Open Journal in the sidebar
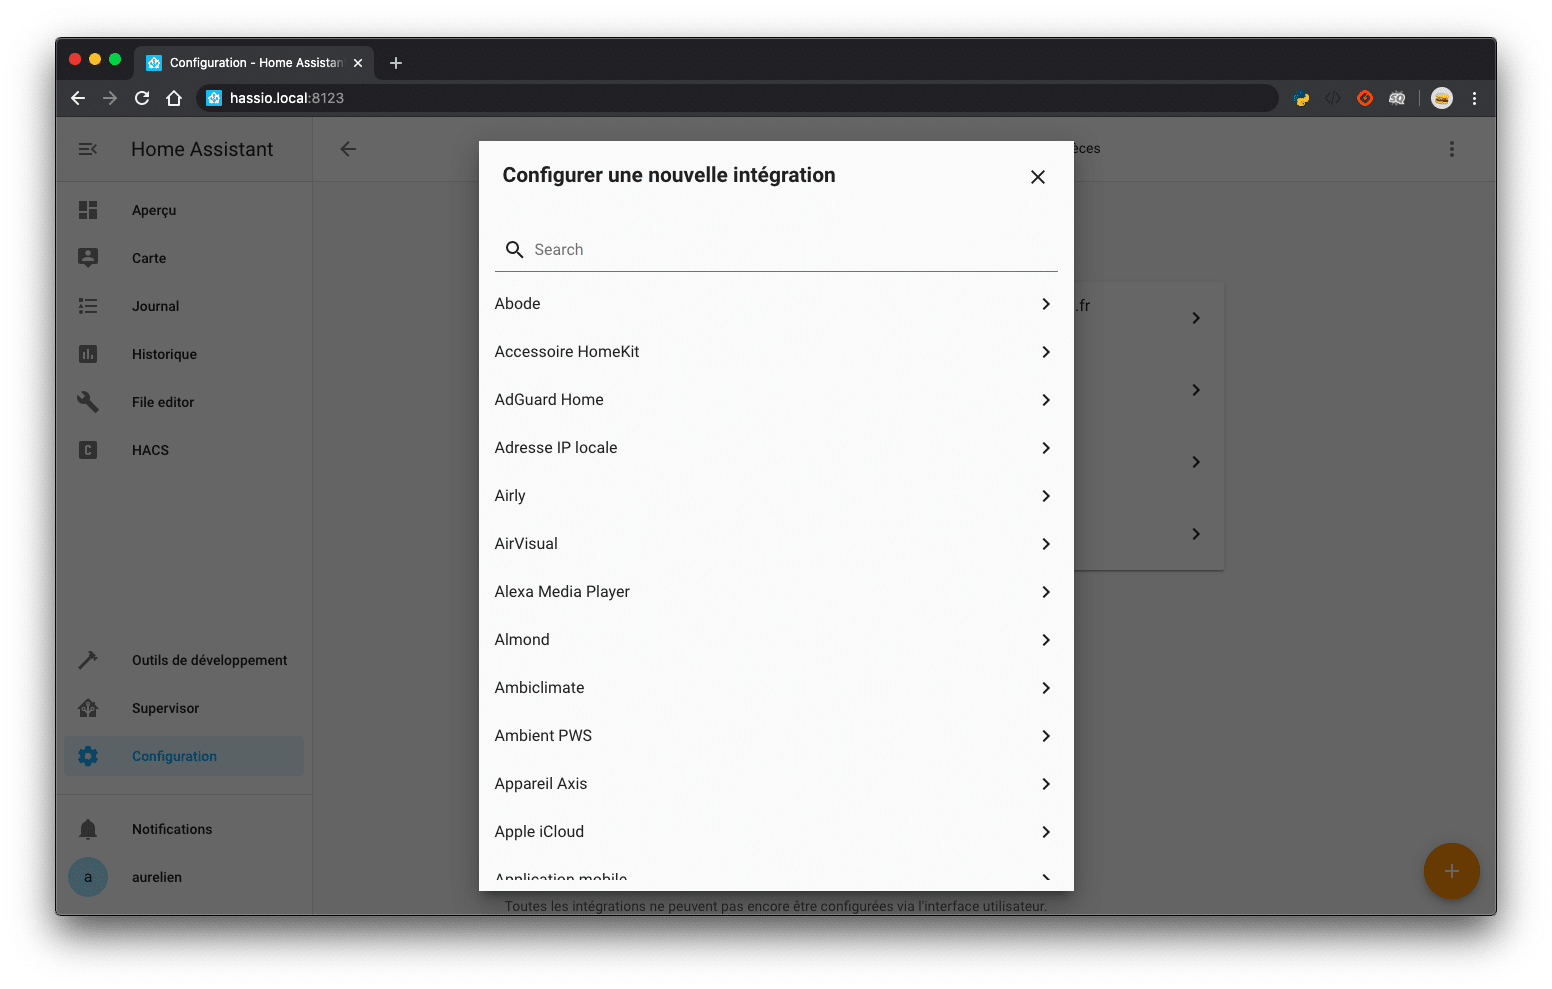Image resolution: width=1552 pixels, height=989 pixels. pos(184,306)
